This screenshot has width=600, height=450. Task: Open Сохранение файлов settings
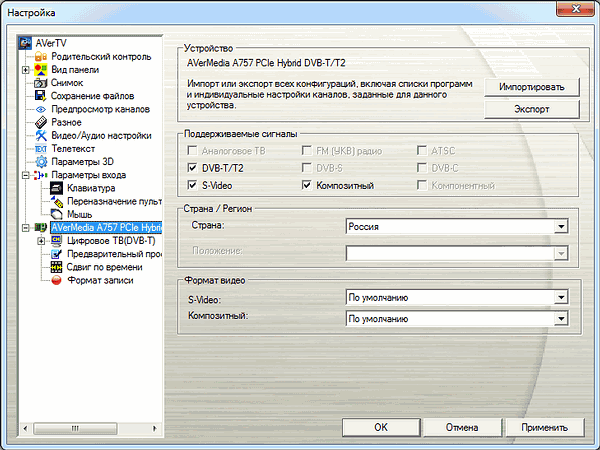(92, 96)
